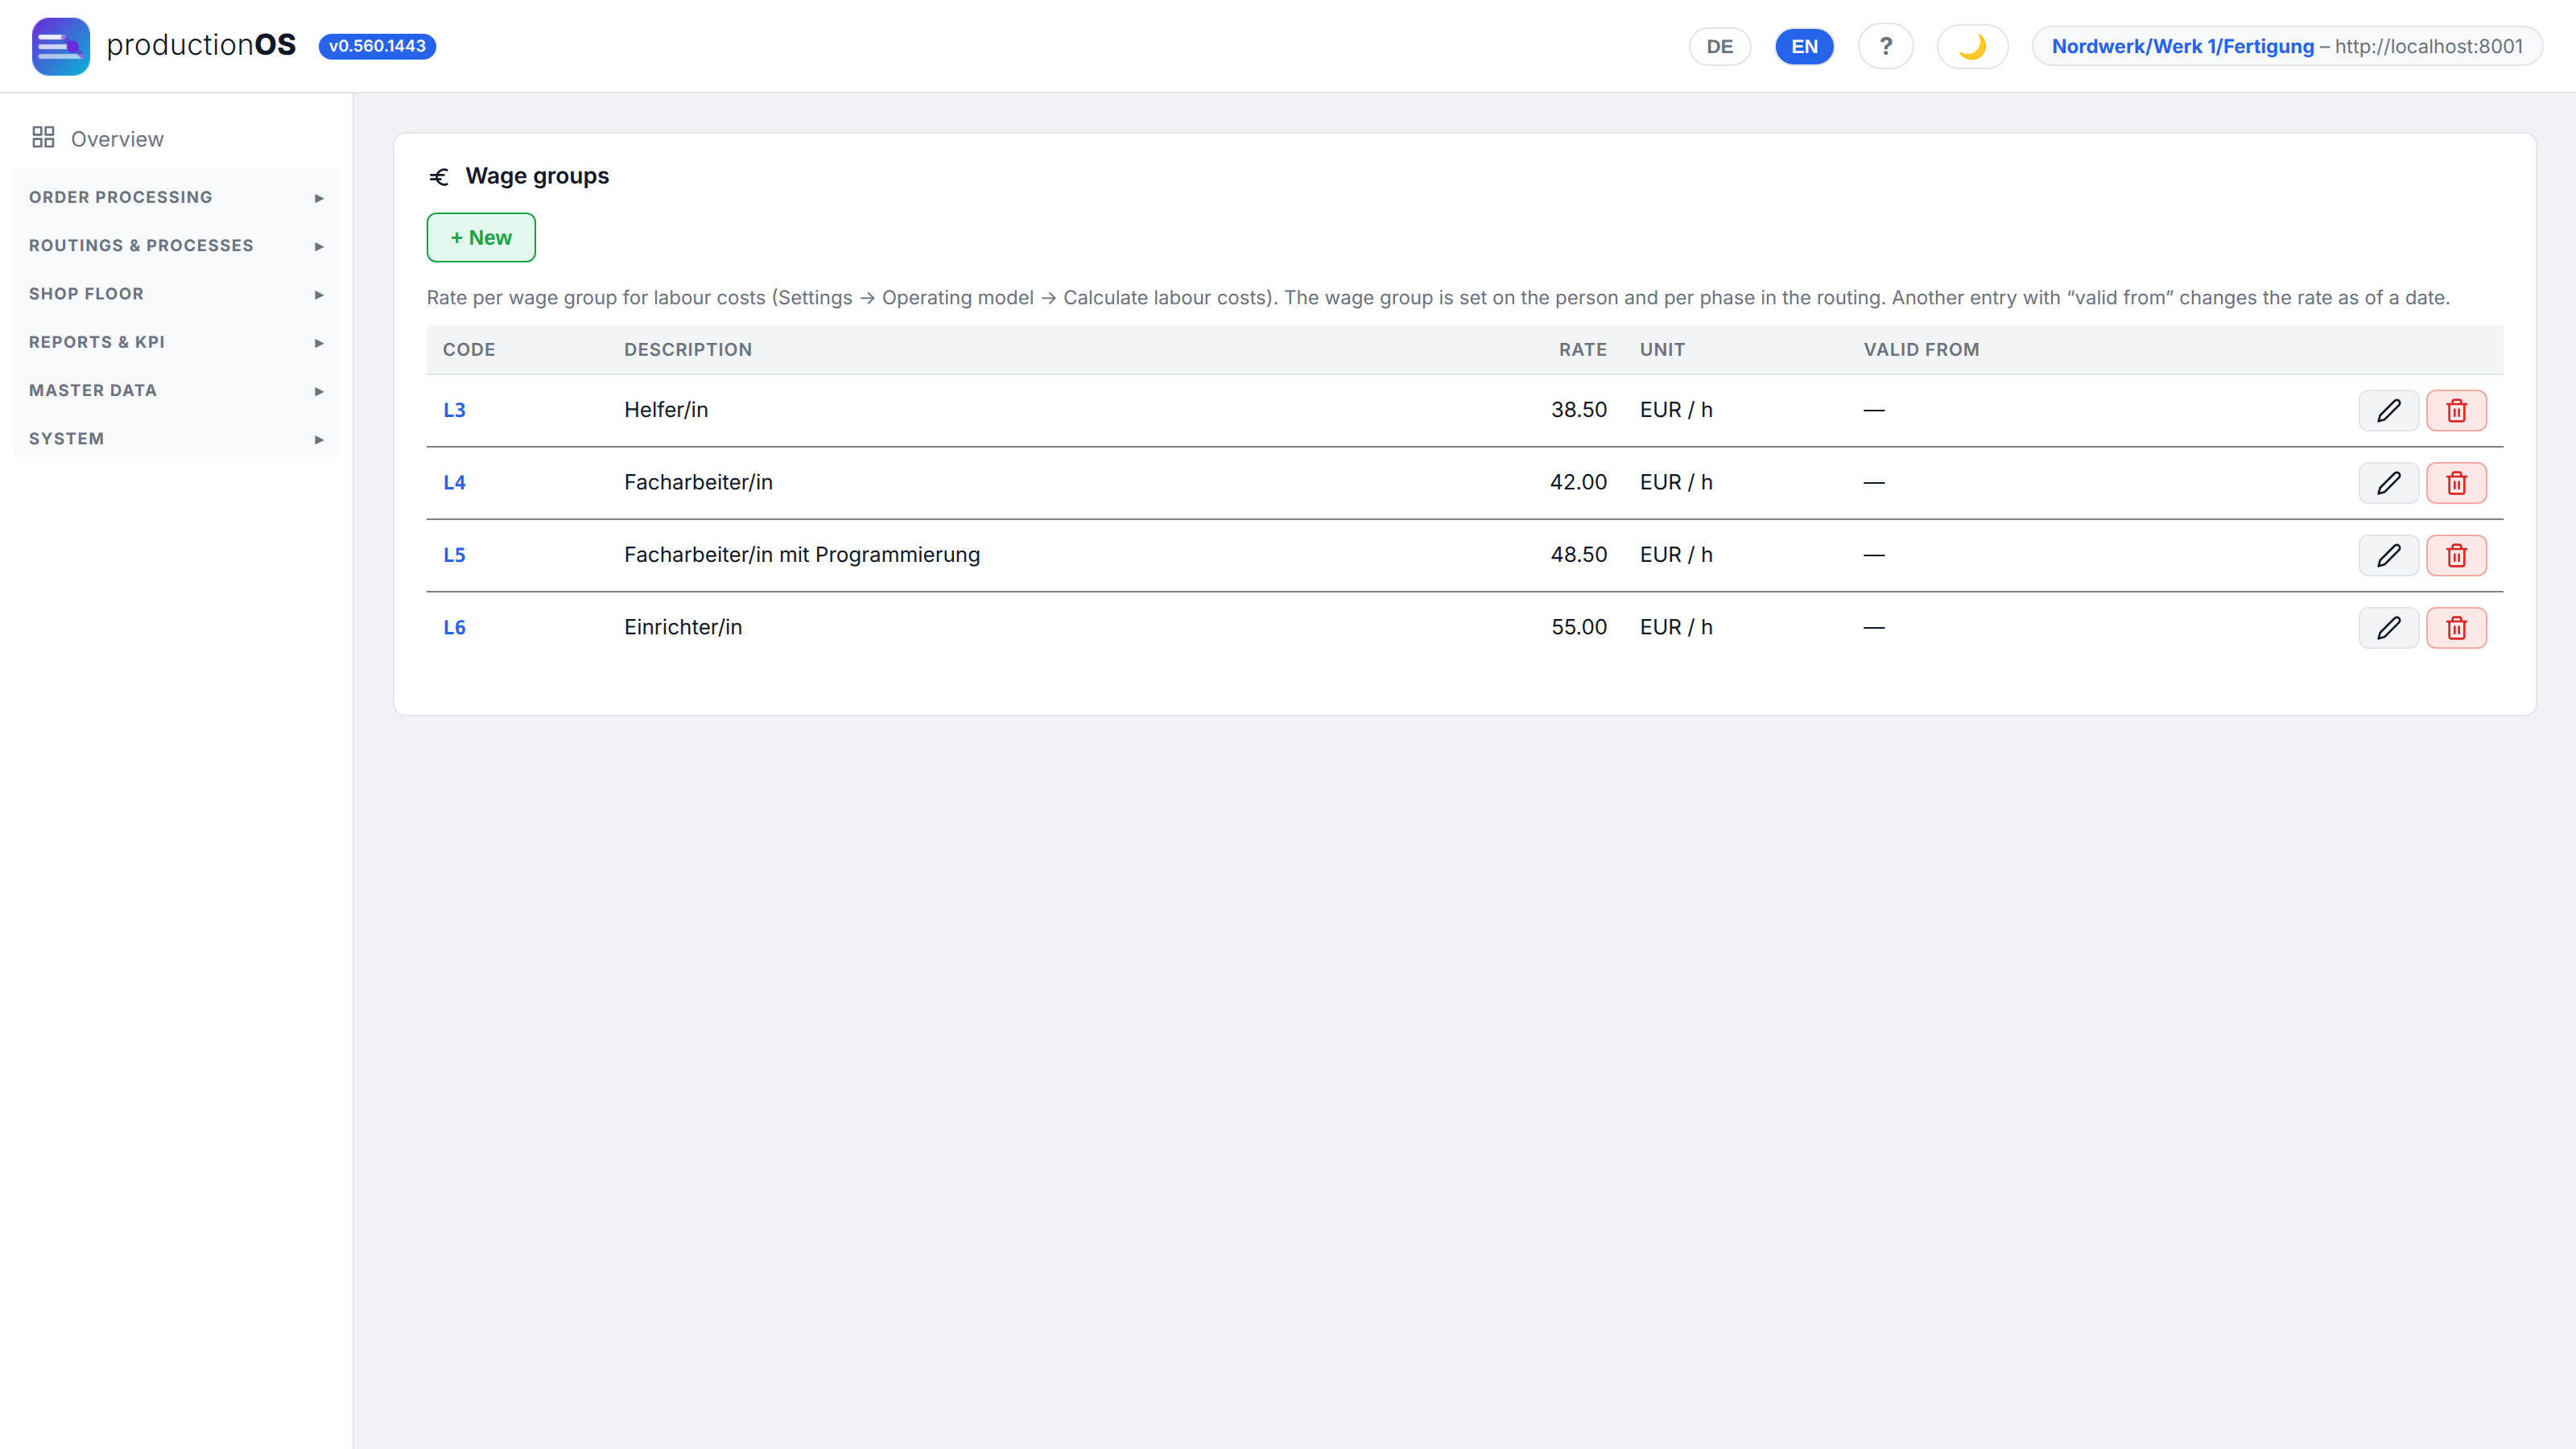Select the 38.50 rate value
The image size is (2576, 1449).
(1579, 409)
